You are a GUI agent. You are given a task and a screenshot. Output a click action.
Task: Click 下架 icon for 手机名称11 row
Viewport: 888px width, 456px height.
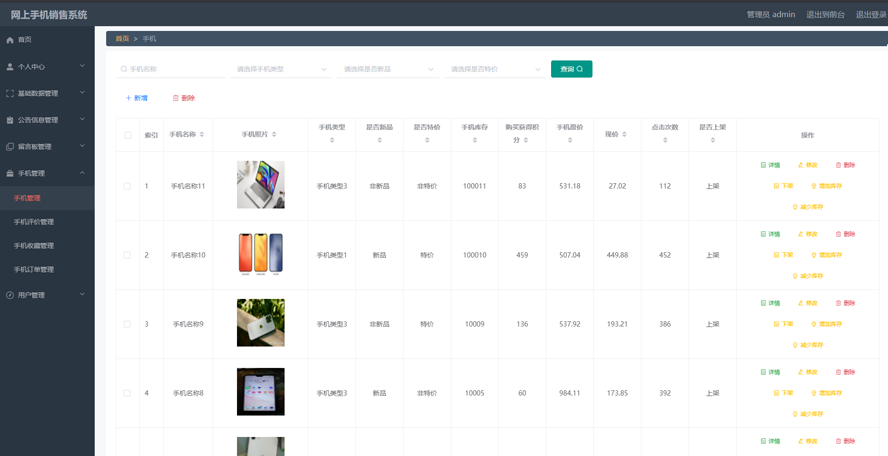[777, 186]
